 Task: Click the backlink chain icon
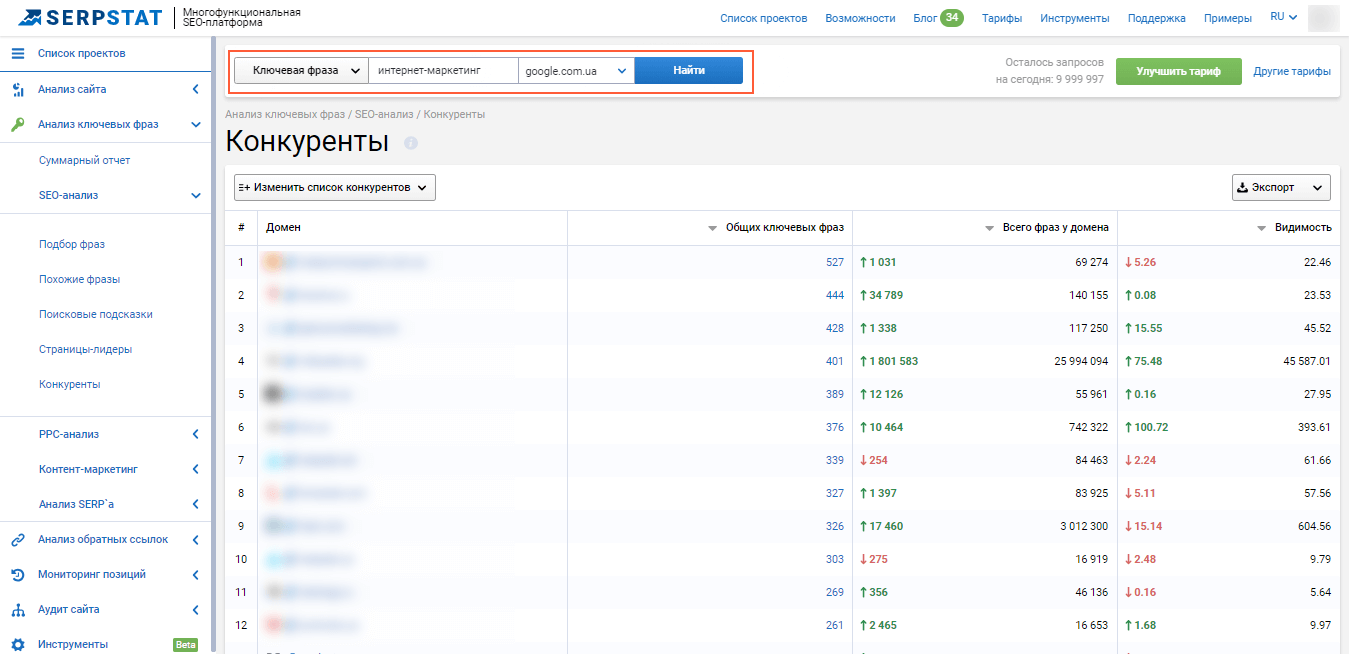[17, 540]
